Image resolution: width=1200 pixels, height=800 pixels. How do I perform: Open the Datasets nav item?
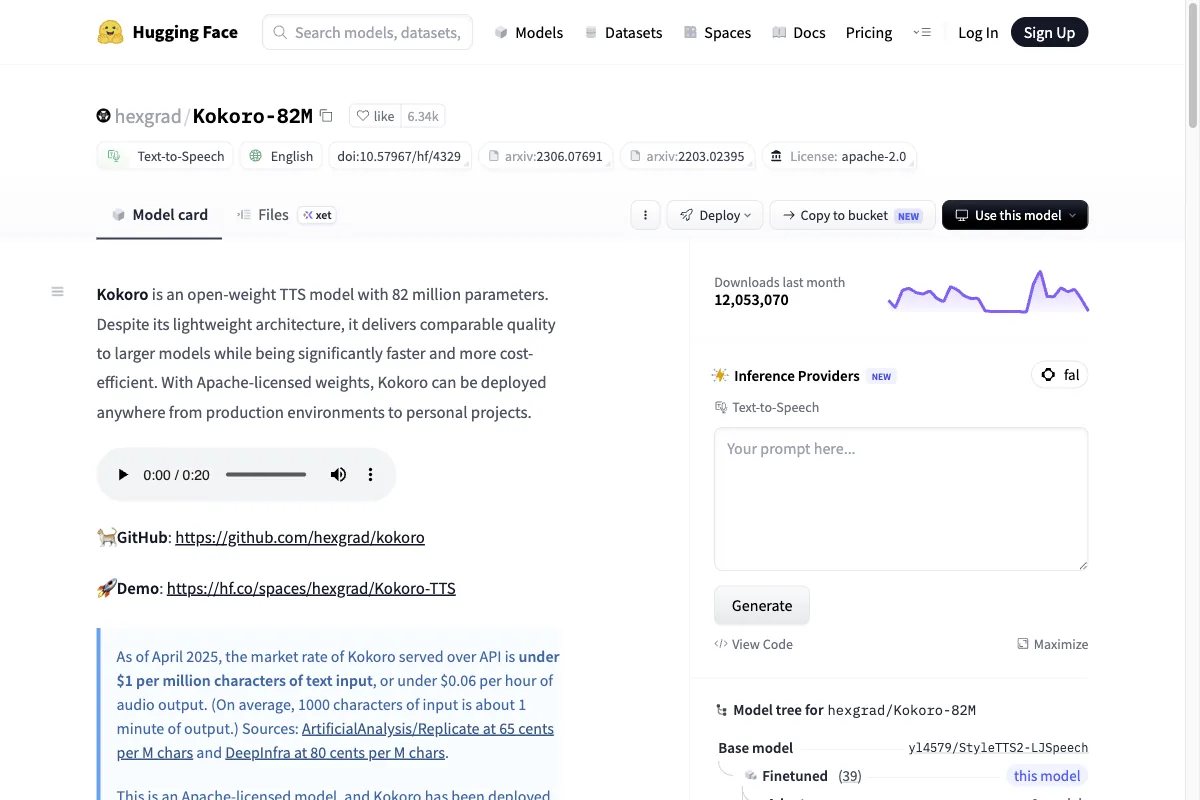(623, 32)
